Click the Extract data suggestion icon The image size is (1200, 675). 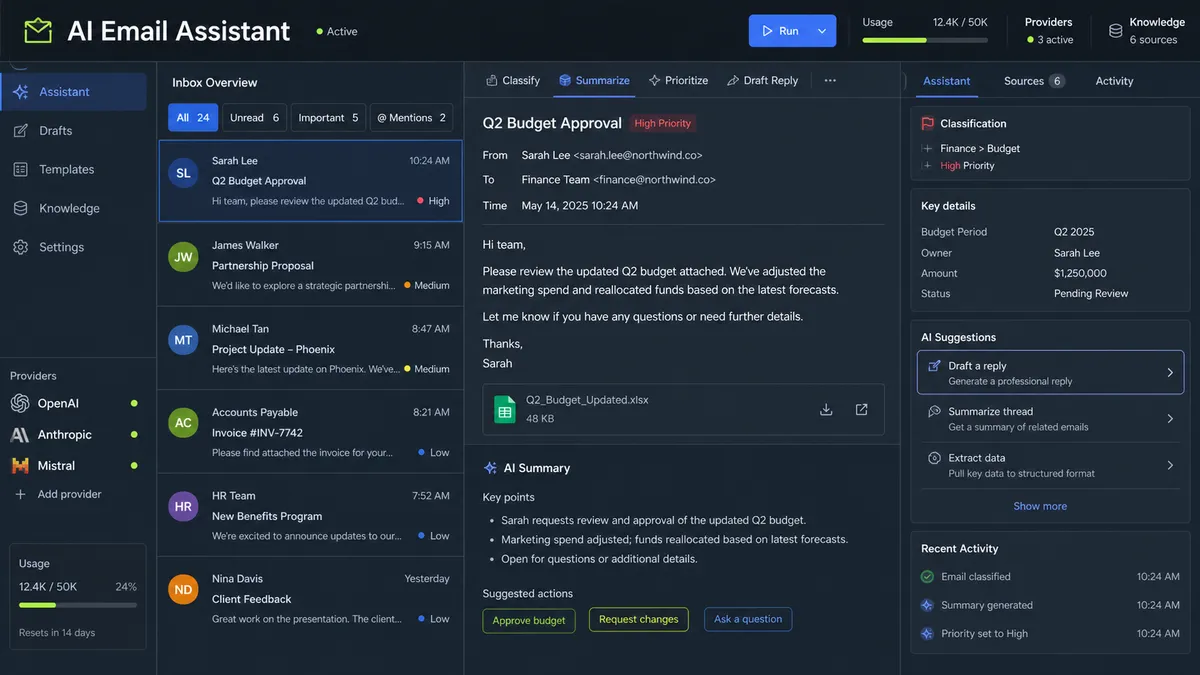(934, 458)
